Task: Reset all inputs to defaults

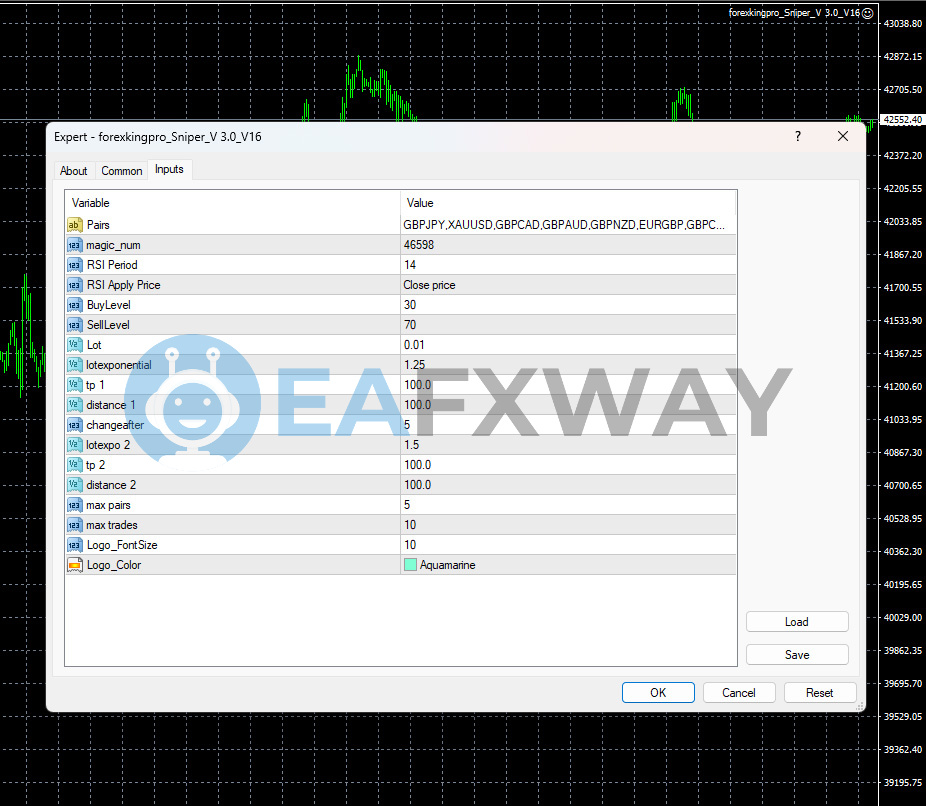Action: point(820,692)
